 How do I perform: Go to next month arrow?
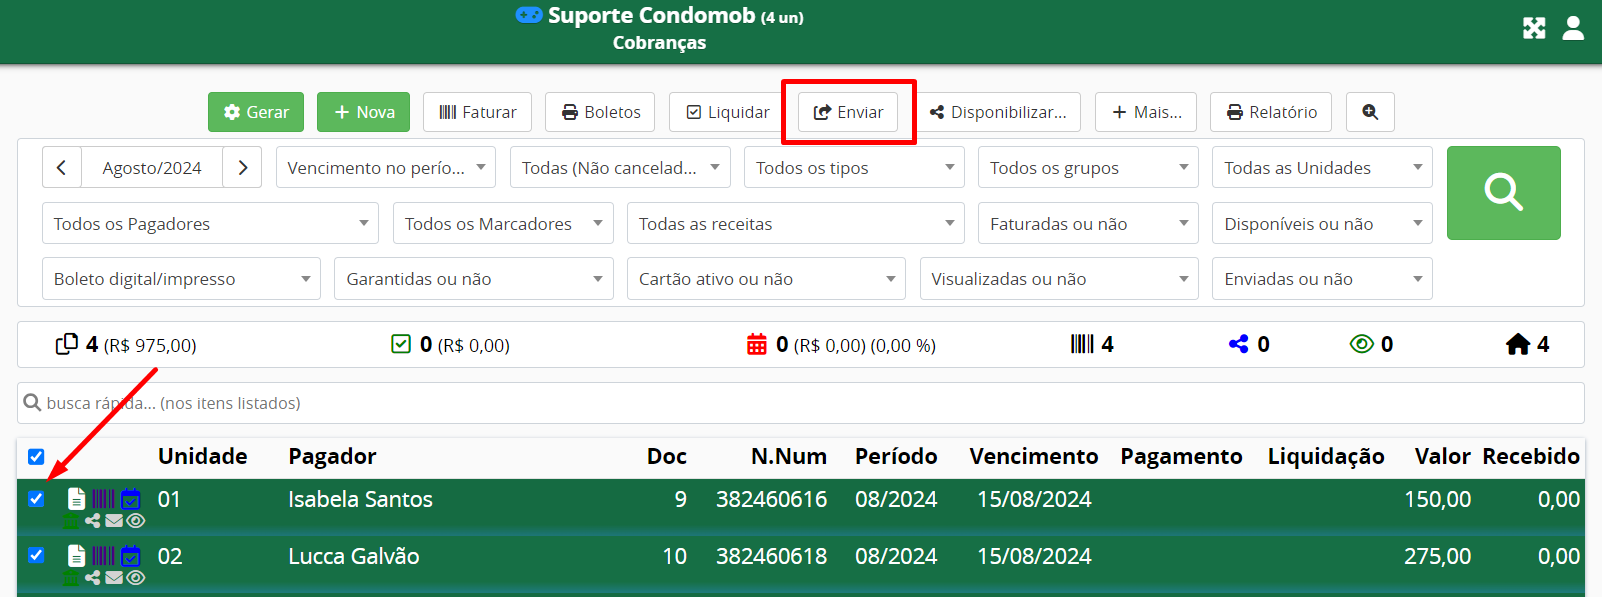242,168
